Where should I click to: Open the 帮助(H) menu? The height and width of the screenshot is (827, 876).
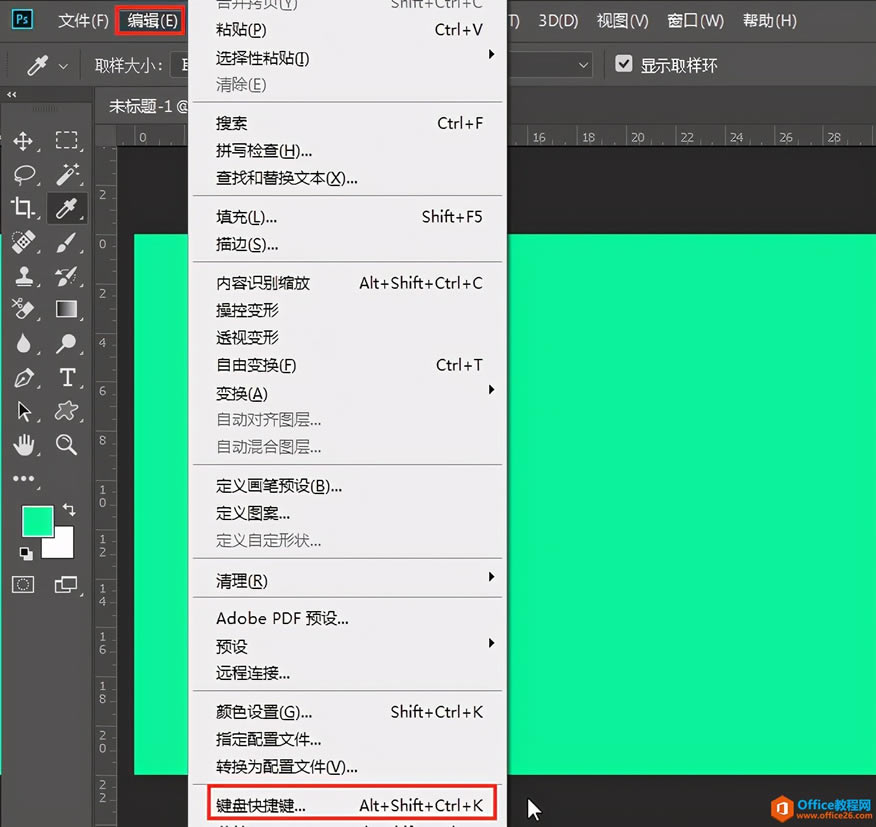[769, 21]
